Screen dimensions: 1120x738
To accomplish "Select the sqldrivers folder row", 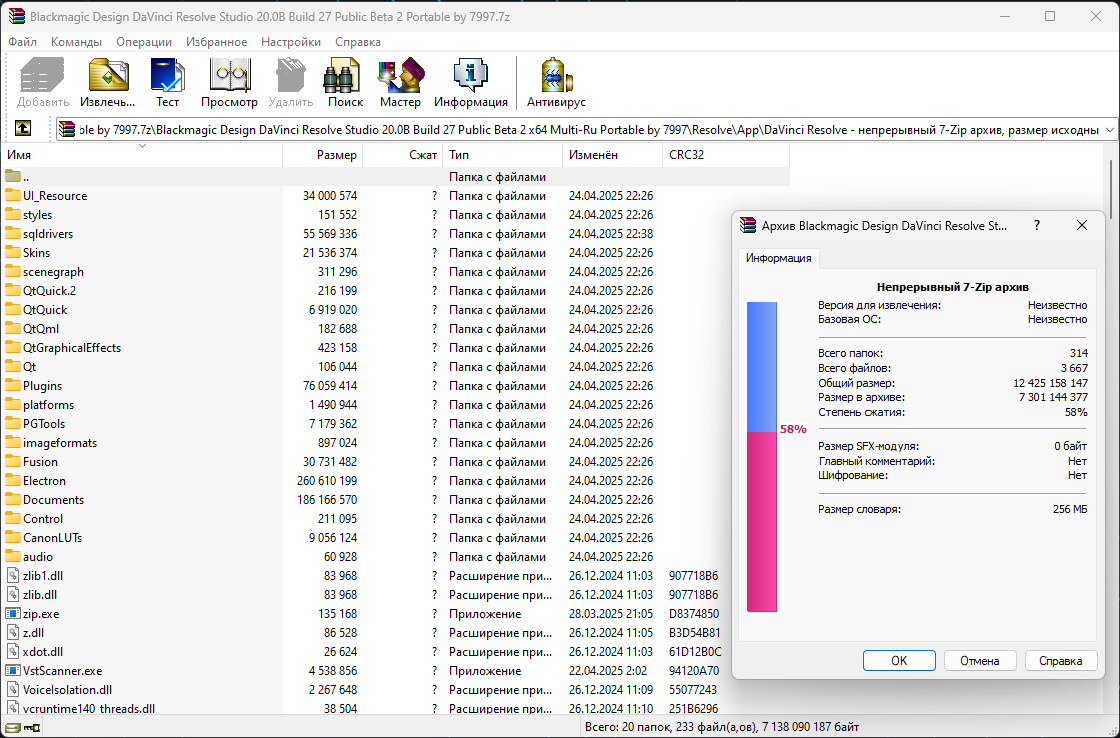I will pyautogui.click(x=394, y=234).
